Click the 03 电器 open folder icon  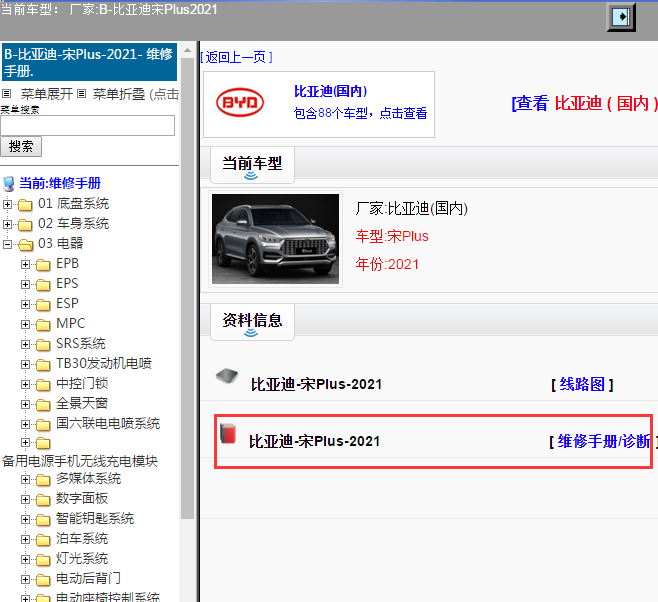[x=26, y=245]
